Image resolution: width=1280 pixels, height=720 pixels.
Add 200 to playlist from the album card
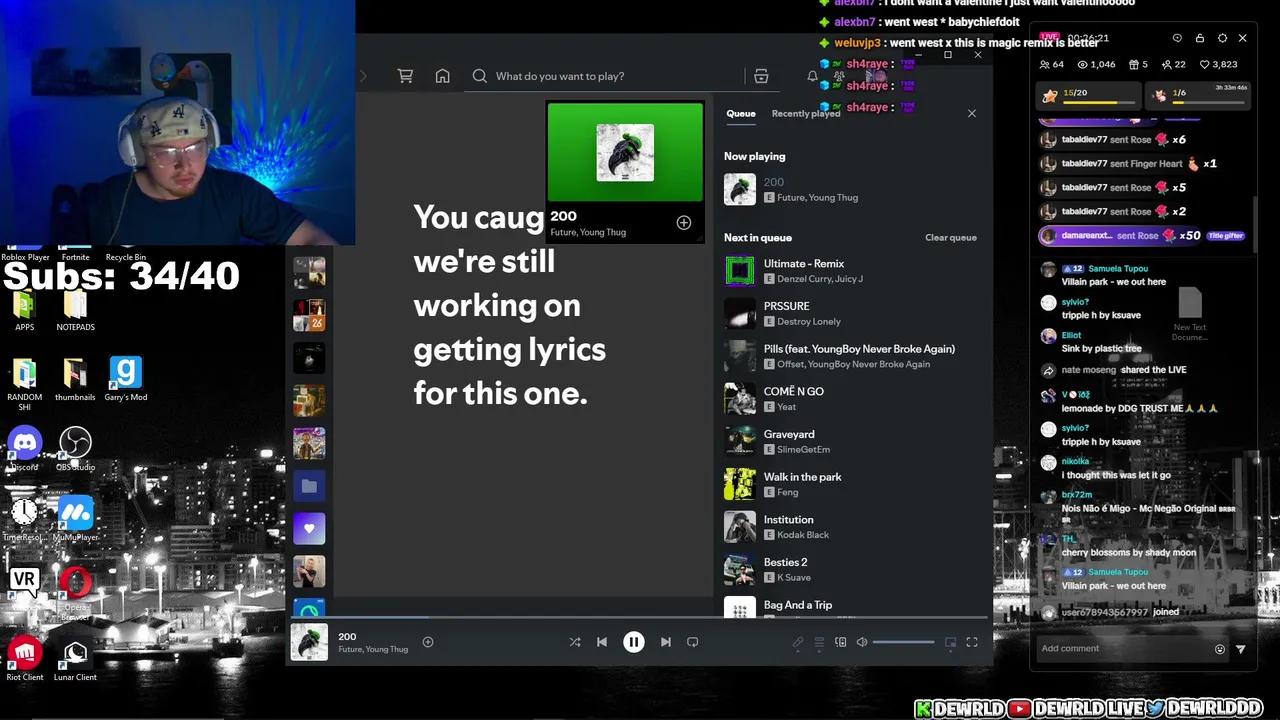(684, 223)
